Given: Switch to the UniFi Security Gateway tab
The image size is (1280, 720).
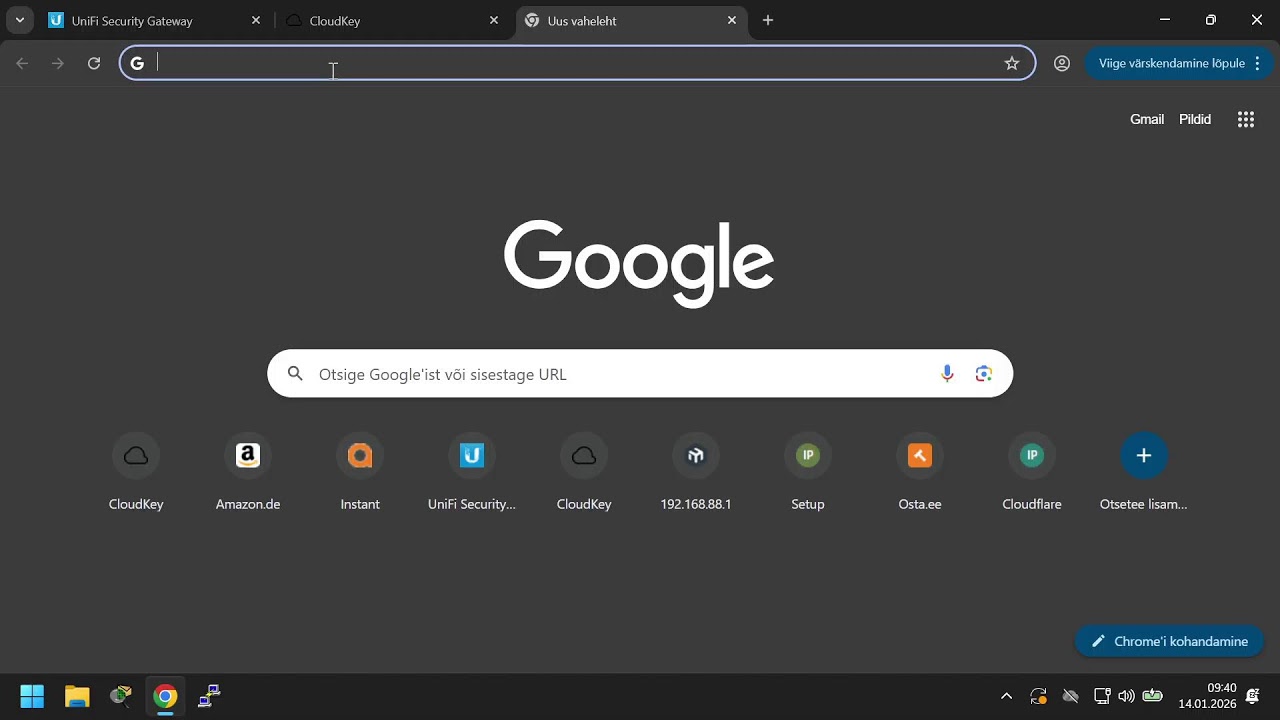Looking at the screenshot, I should click(155, 20).
